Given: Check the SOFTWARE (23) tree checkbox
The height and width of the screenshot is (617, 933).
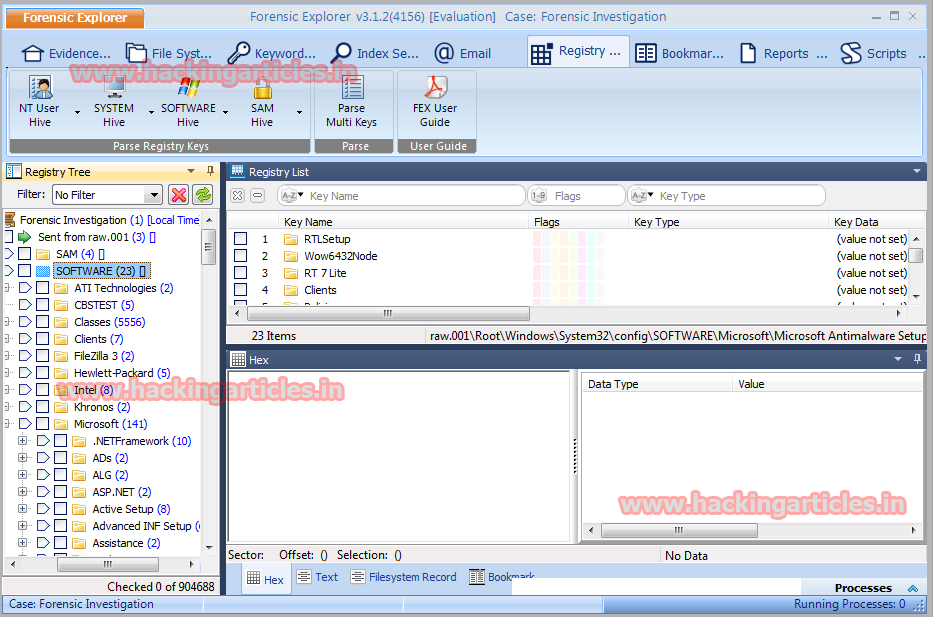Looking at the screenshot, I should click(24, 271).
